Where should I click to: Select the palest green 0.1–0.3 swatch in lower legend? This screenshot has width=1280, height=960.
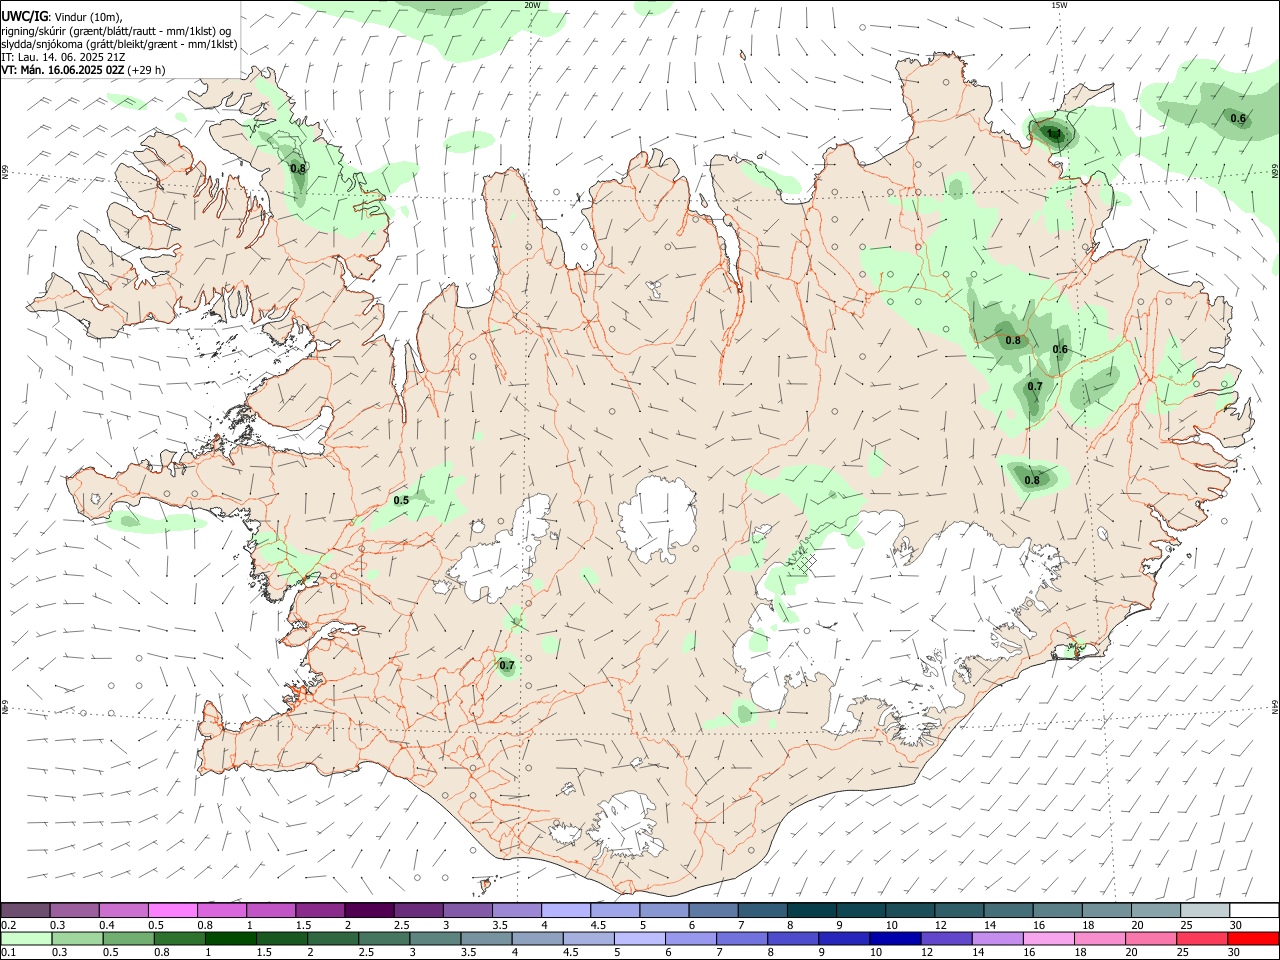pos(27,938)
